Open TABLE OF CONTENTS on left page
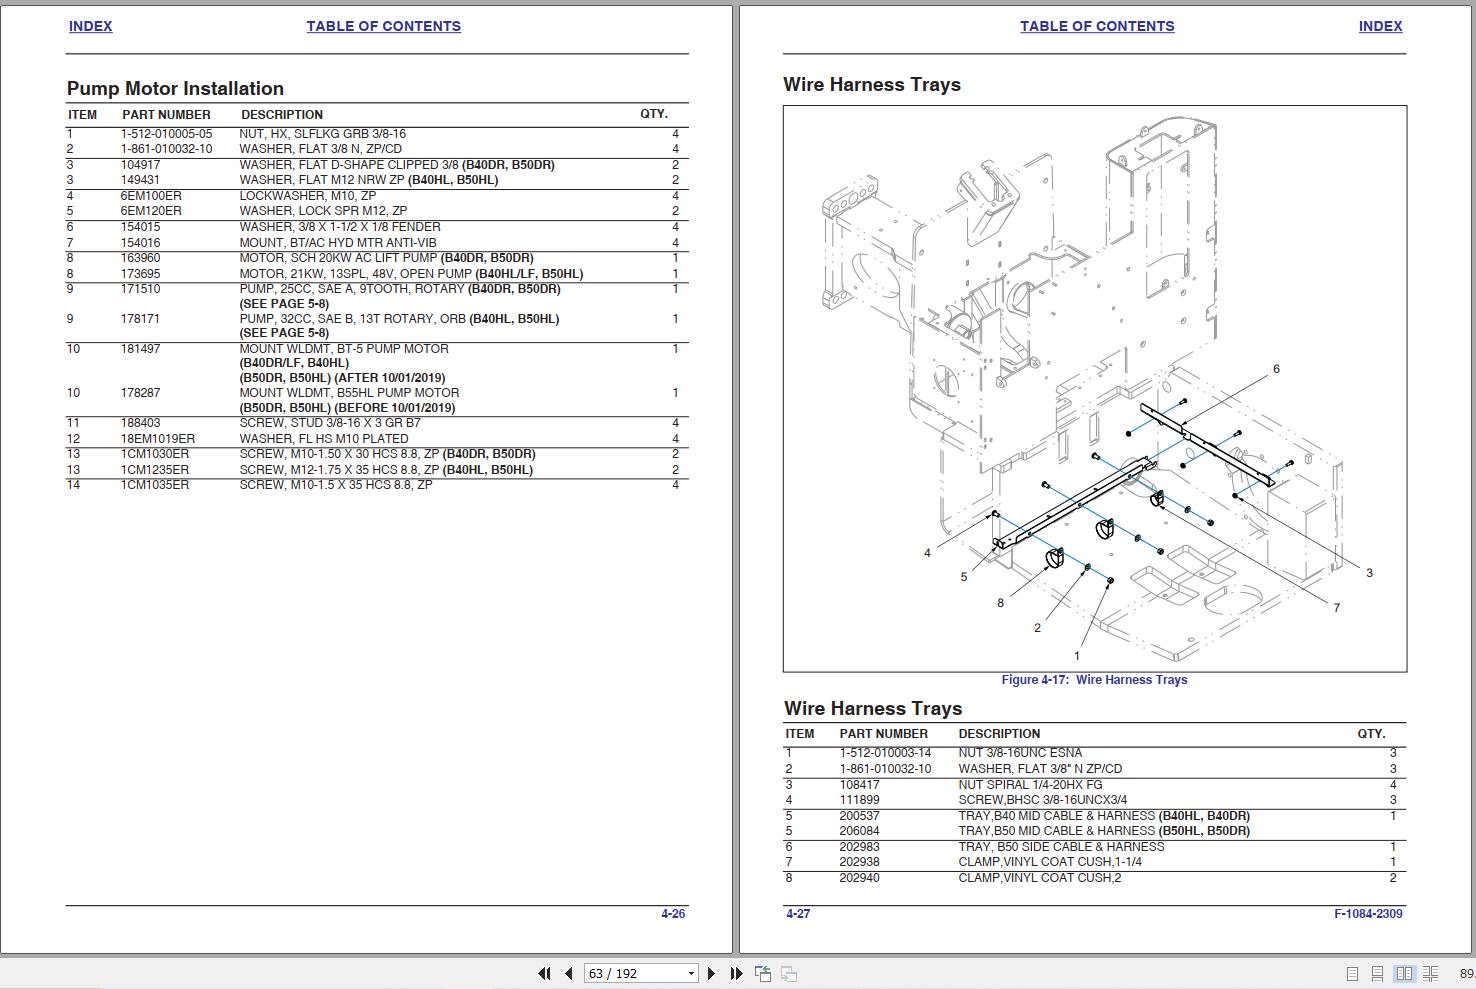Screen dimensions: 1476x989 pyautogui.click(x=383, y=26)
